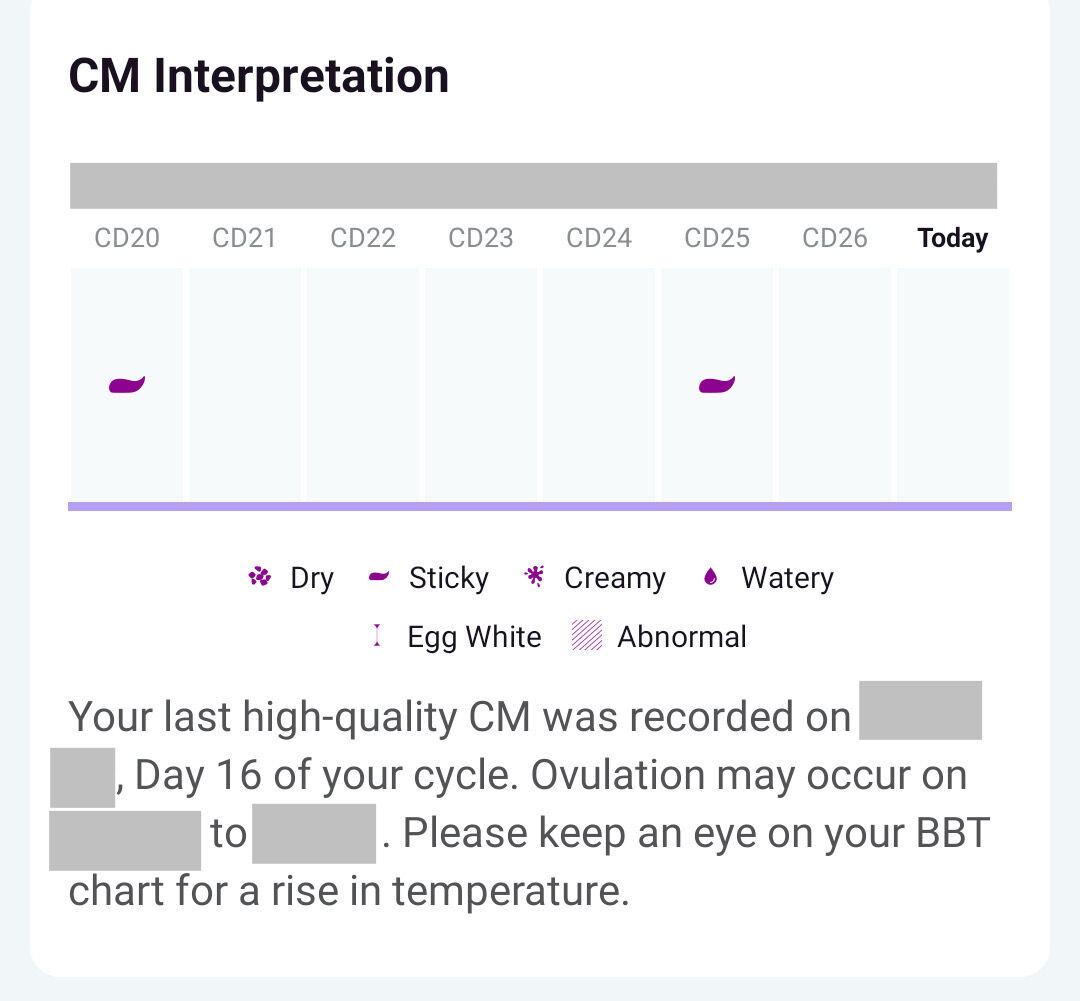Click the Abnormal hatched legend swatch

(587, 636)
